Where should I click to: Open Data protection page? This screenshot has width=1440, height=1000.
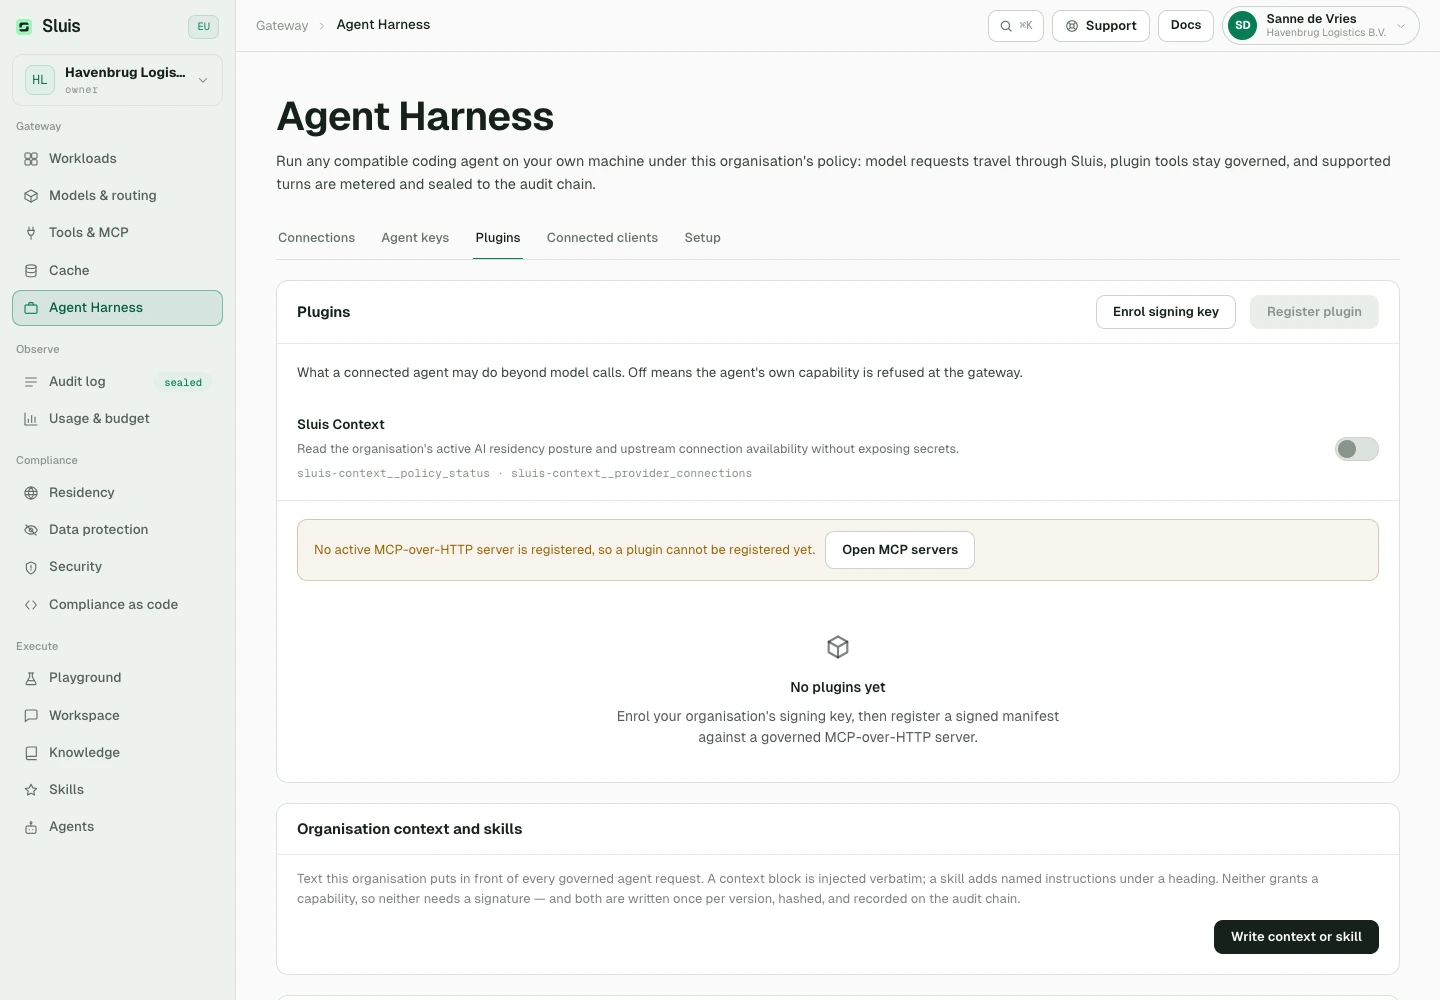[117, 530]
